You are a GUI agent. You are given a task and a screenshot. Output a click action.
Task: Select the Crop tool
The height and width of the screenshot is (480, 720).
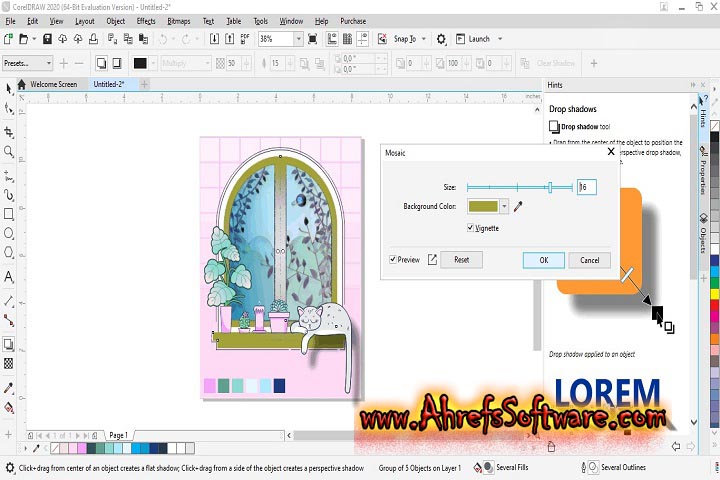(8, 132)
